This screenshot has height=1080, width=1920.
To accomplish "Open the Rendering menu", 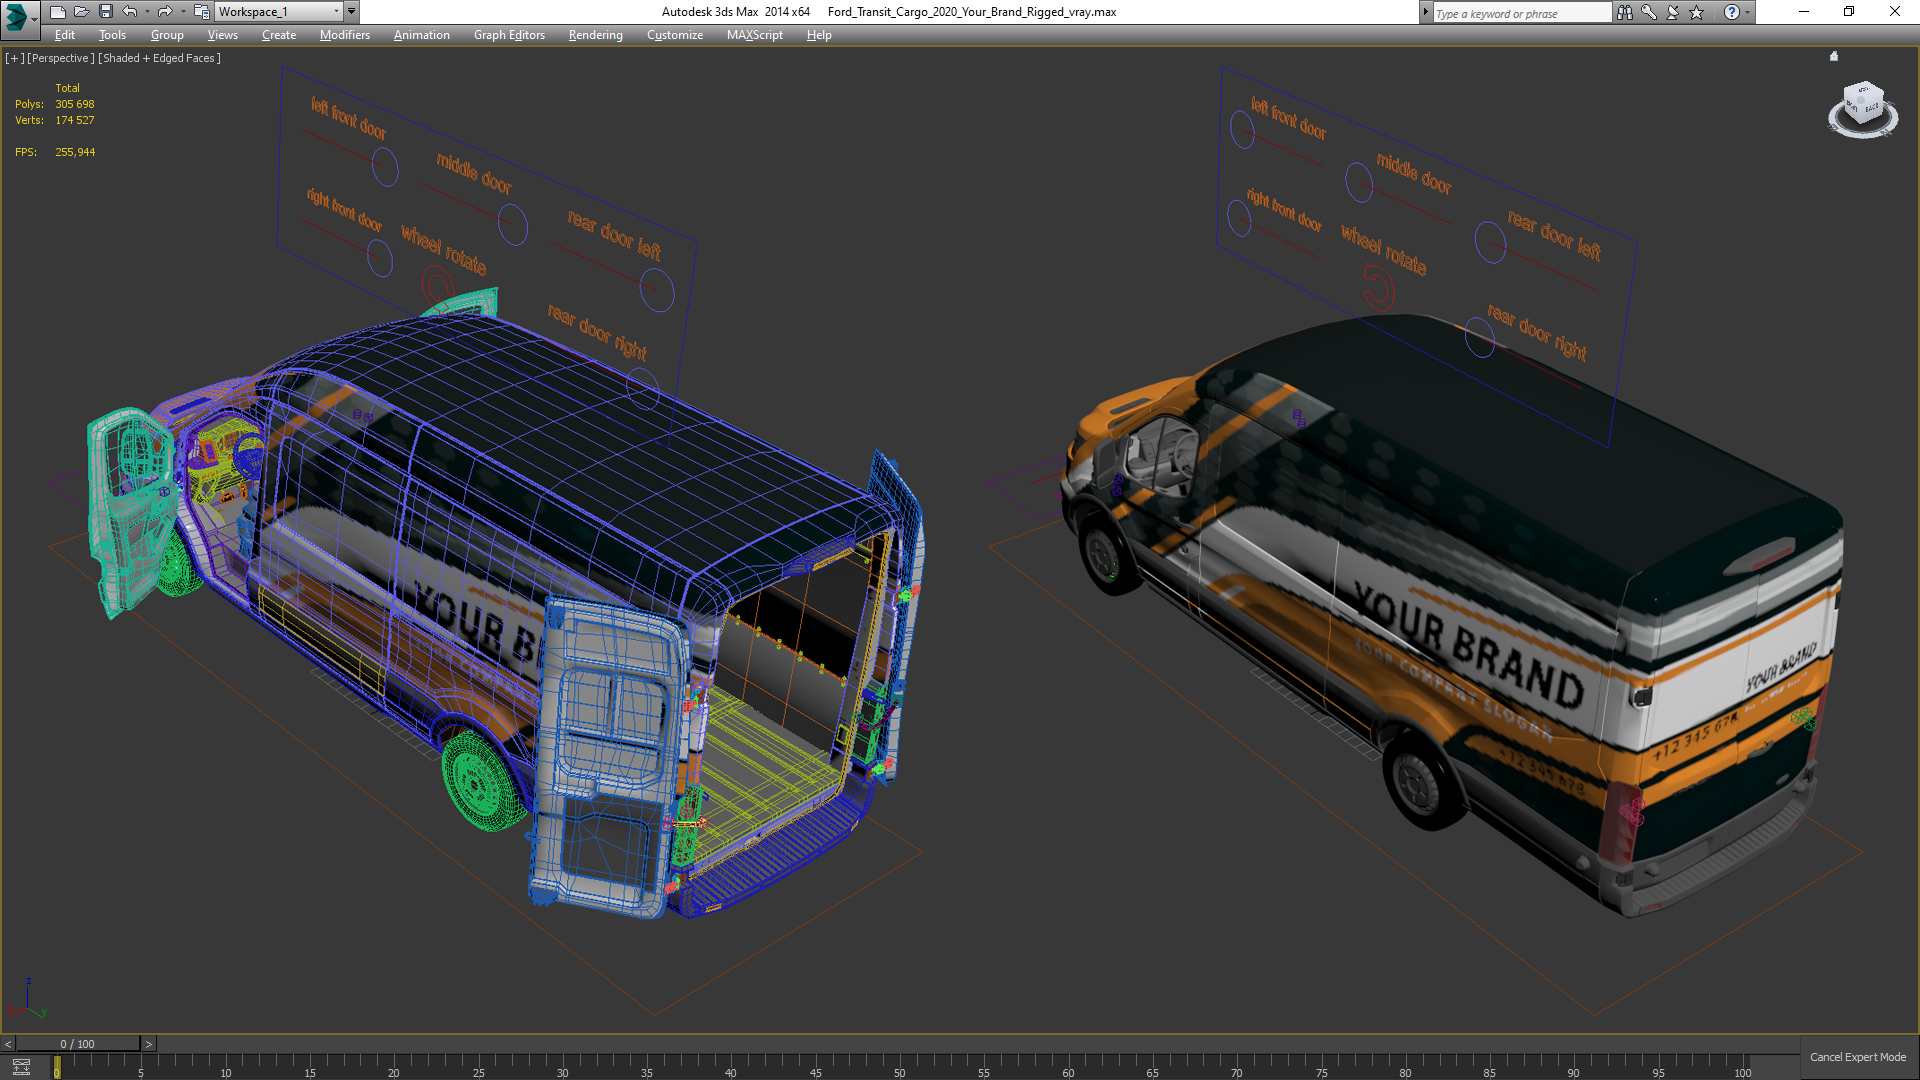I will (595, 35).
